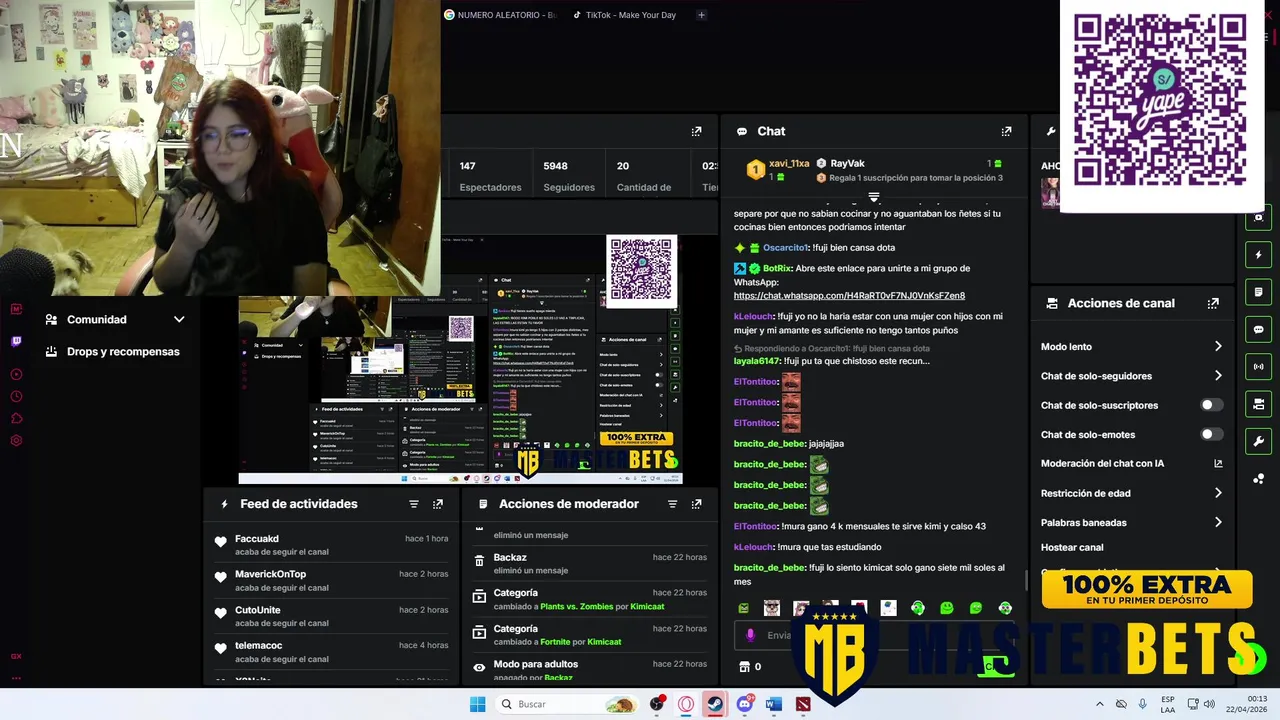The width and height of the screenshot is (1280, 720).
Task: Click the wrench tools icon in right rail
Action: 1258,441
